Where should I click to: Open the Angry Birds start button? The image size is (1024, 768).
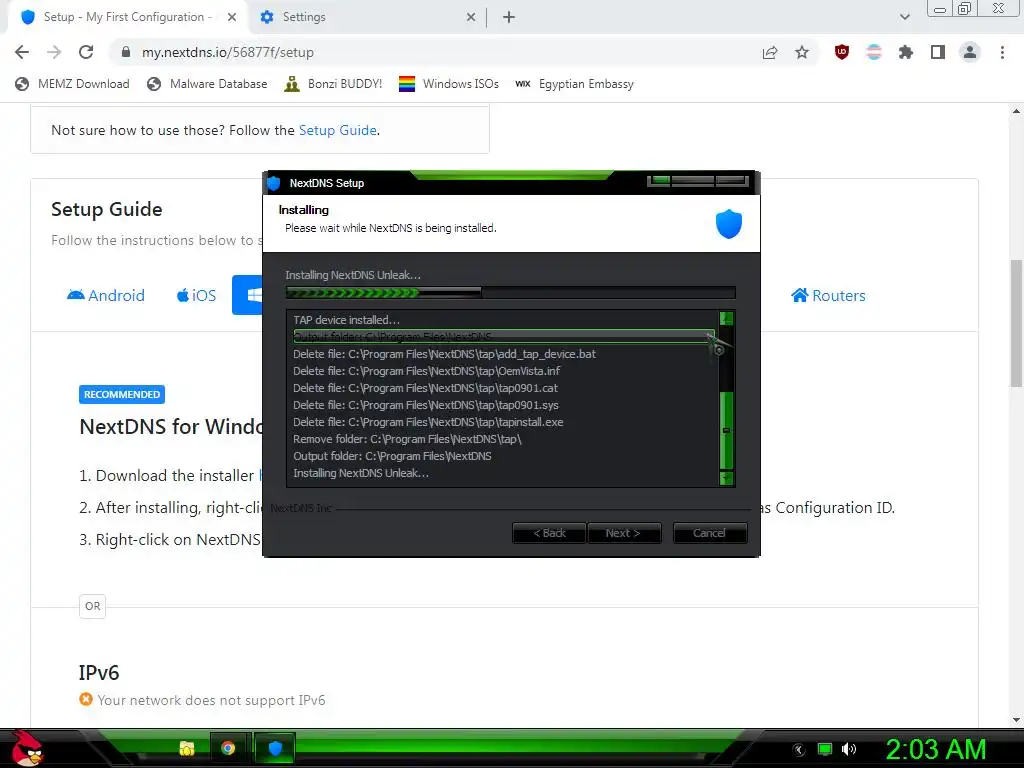coord(27,748)
